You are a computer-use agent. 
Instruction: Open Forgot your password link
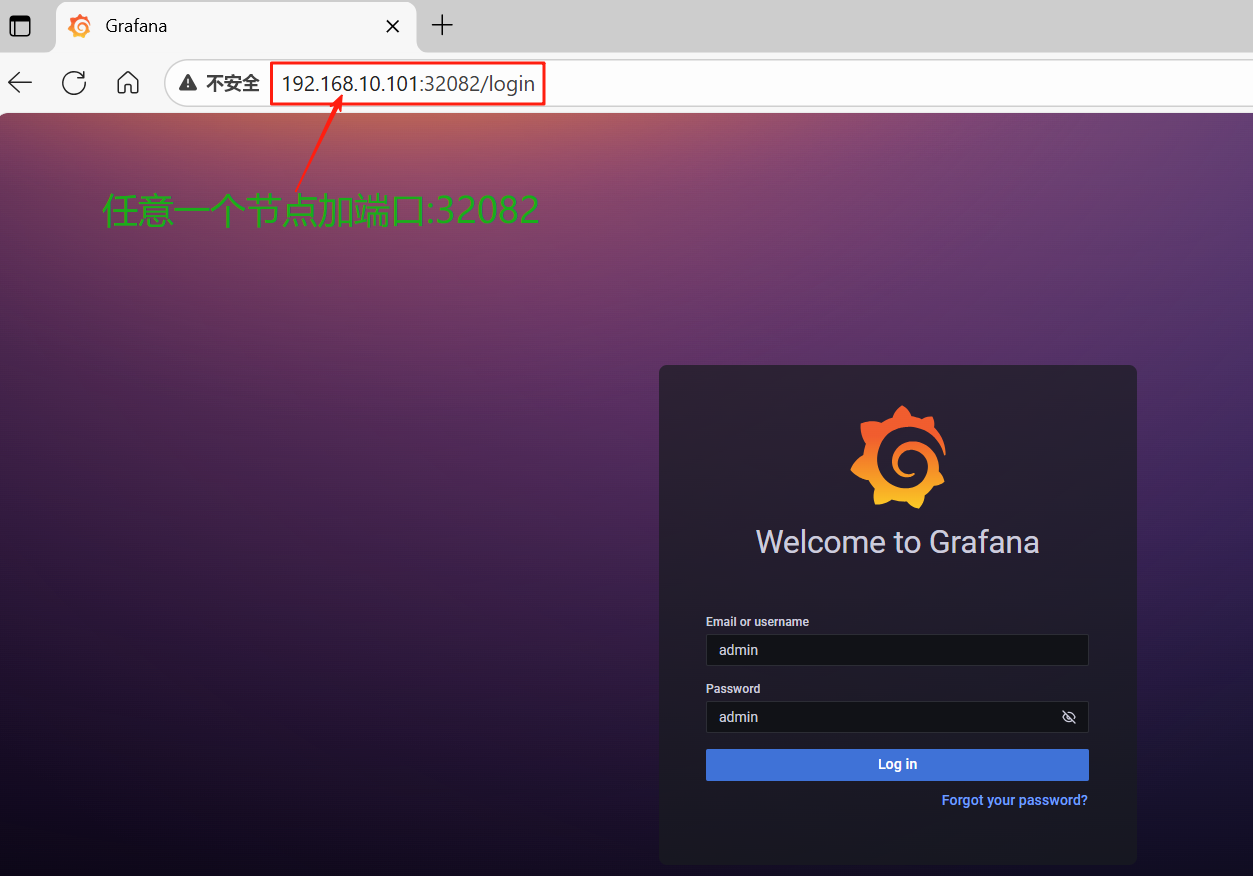1014,801
